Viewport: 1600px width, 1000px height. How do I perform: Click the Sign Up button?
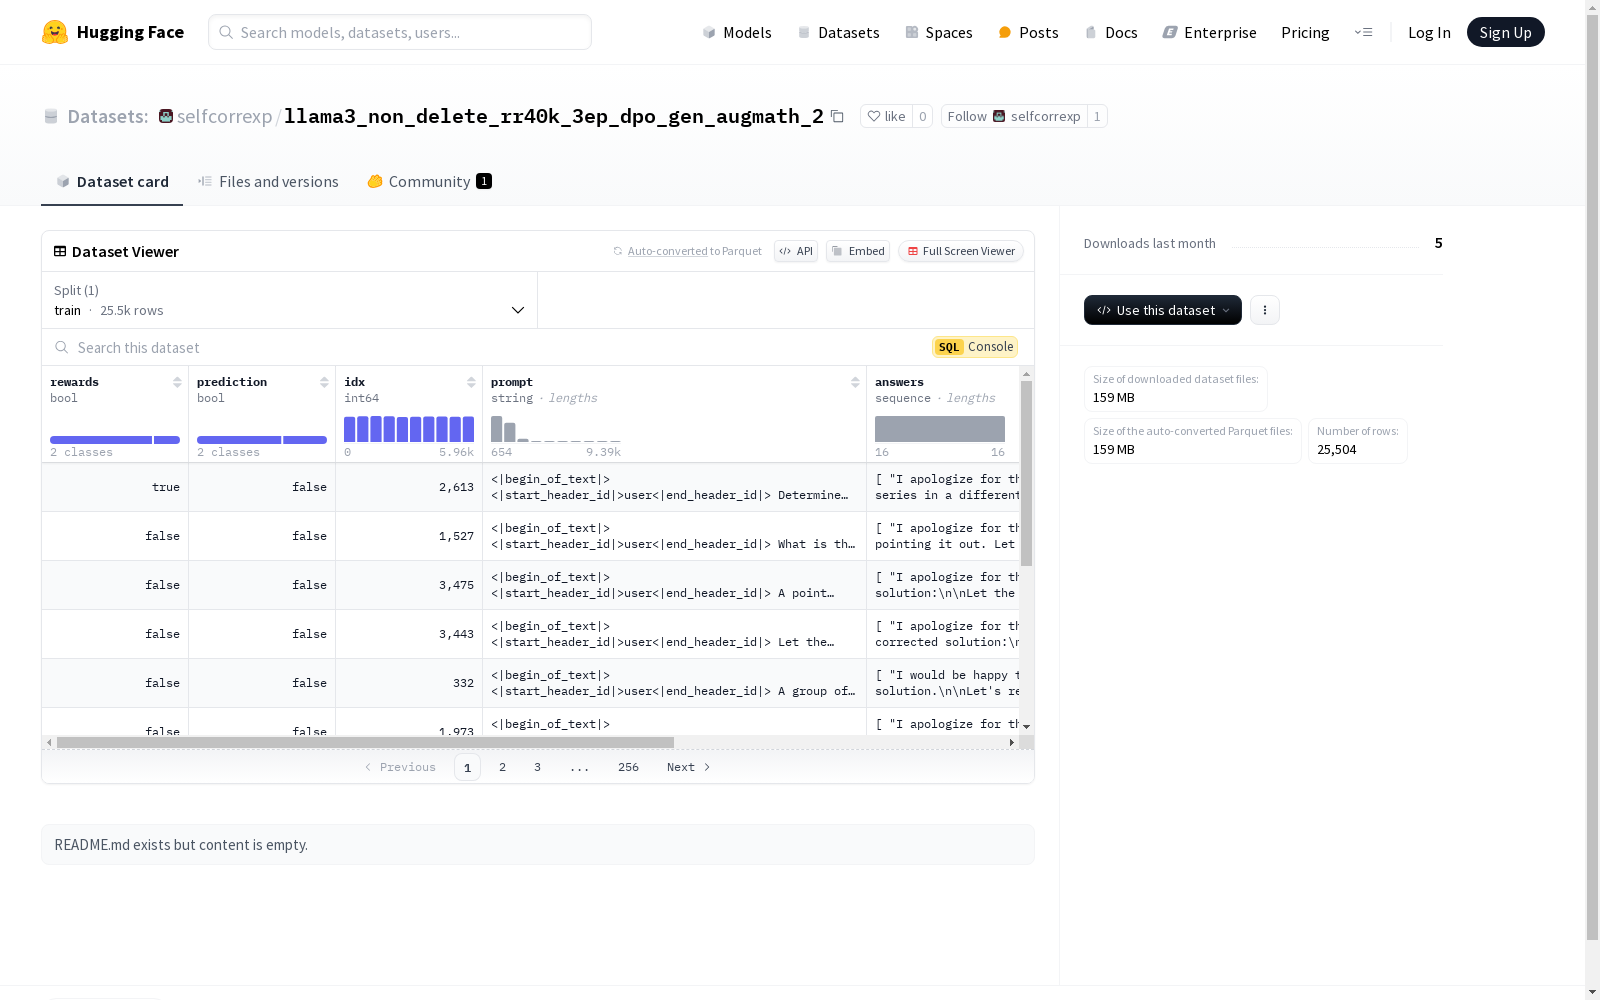tap(1505, 32)
